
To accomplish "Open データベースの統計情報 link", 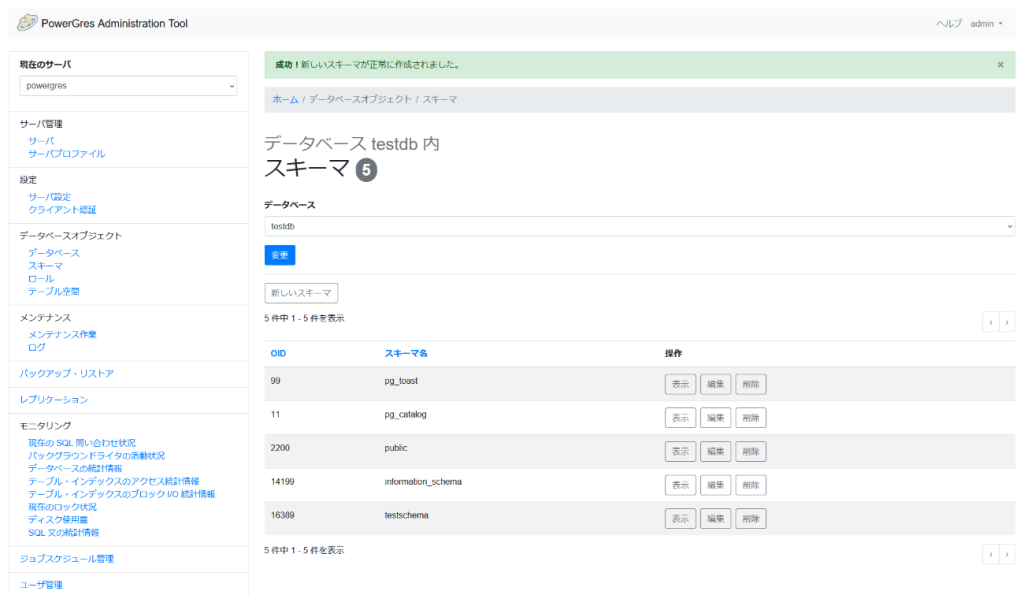I will (x=75, y=468).
